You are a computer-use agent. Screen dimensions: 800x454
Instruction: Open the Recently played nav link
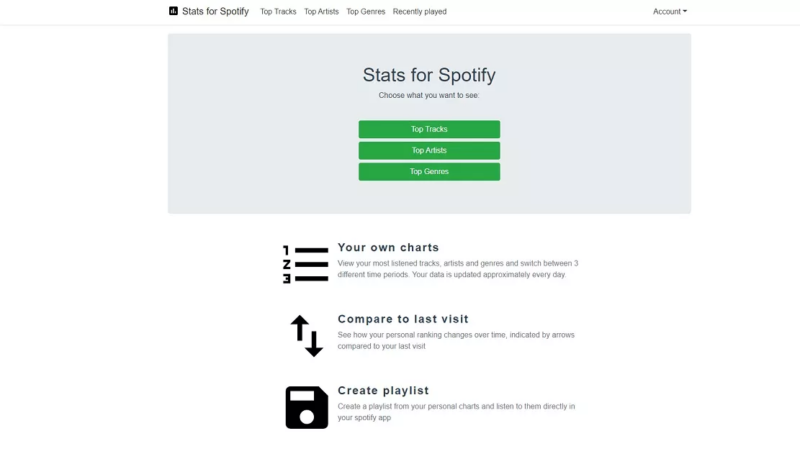point(419,11)
